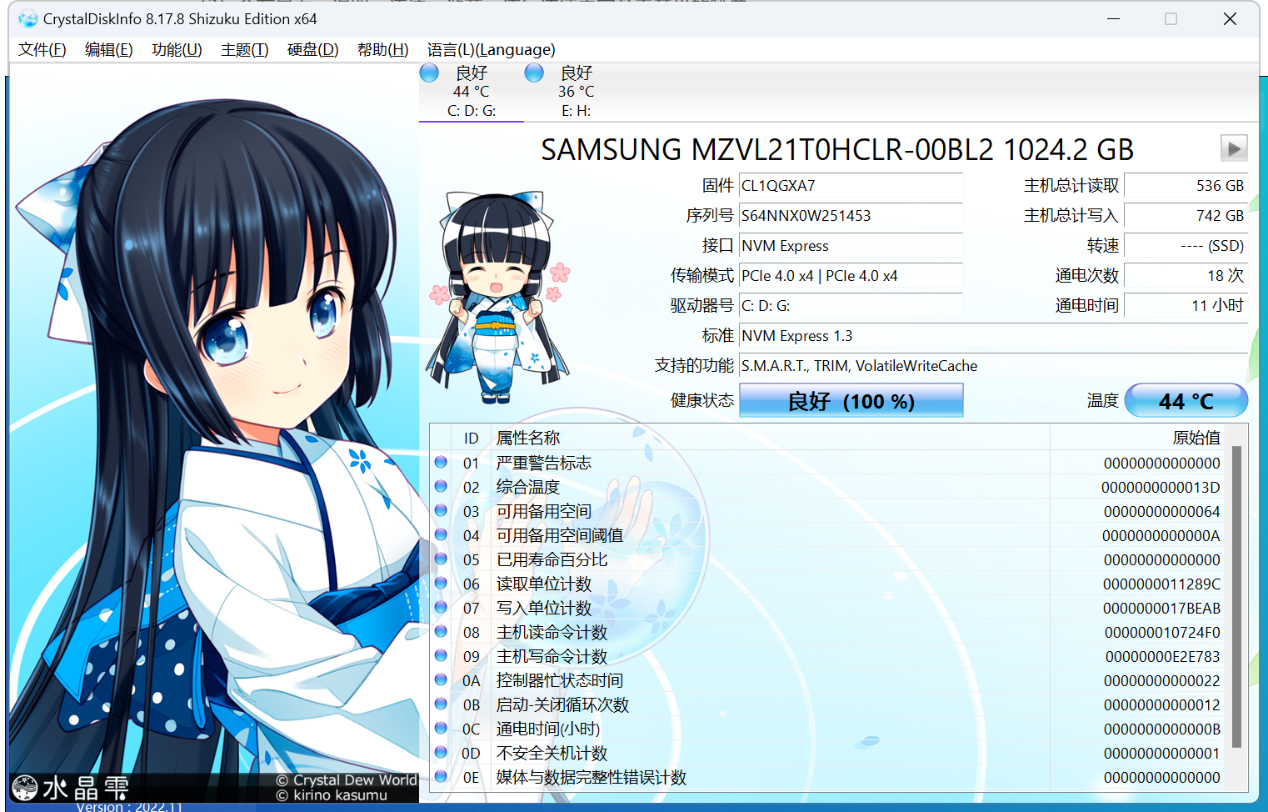The image size is (1268, 812).
Task: Click the rotation rate value ---- (SSD)
Action: [x=1186, y=246]
